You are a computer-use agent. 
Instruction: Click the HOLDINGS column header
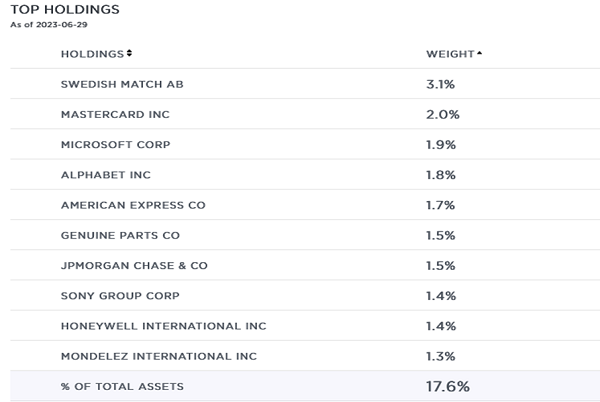point(92,54)
